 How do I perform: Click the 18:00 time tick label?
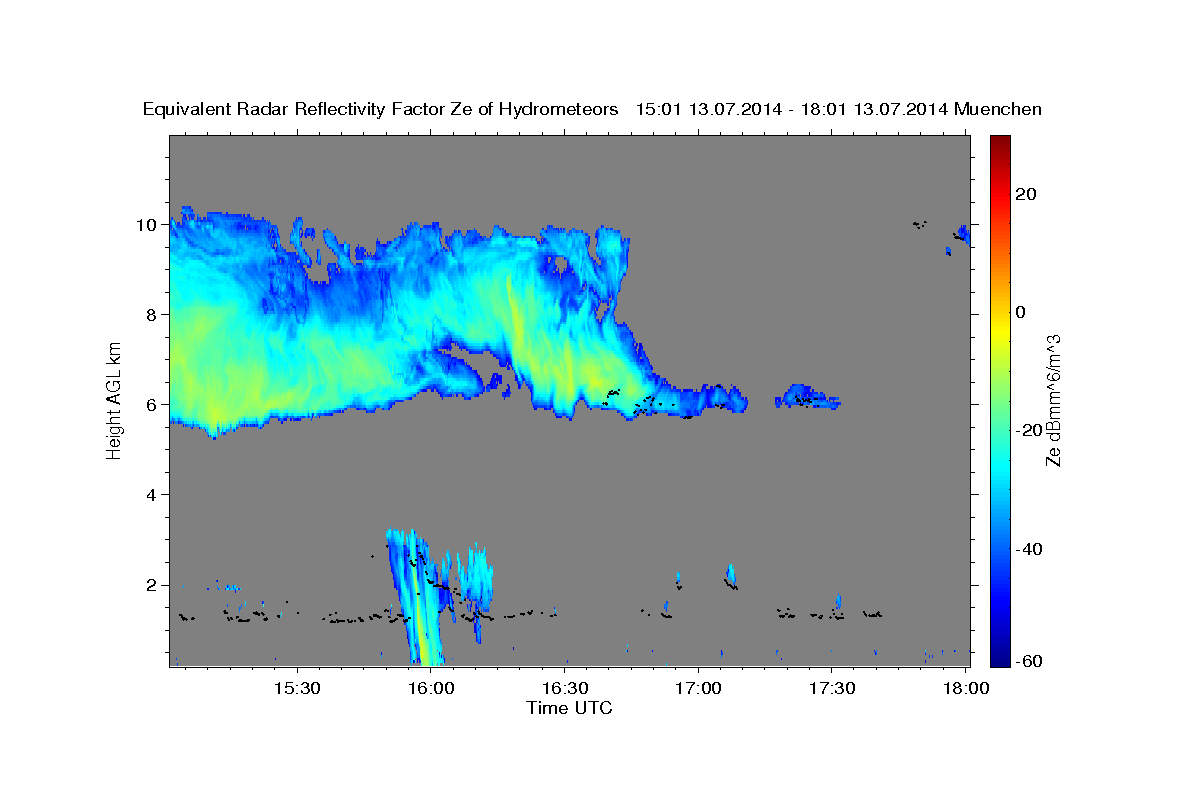[965, 689]
